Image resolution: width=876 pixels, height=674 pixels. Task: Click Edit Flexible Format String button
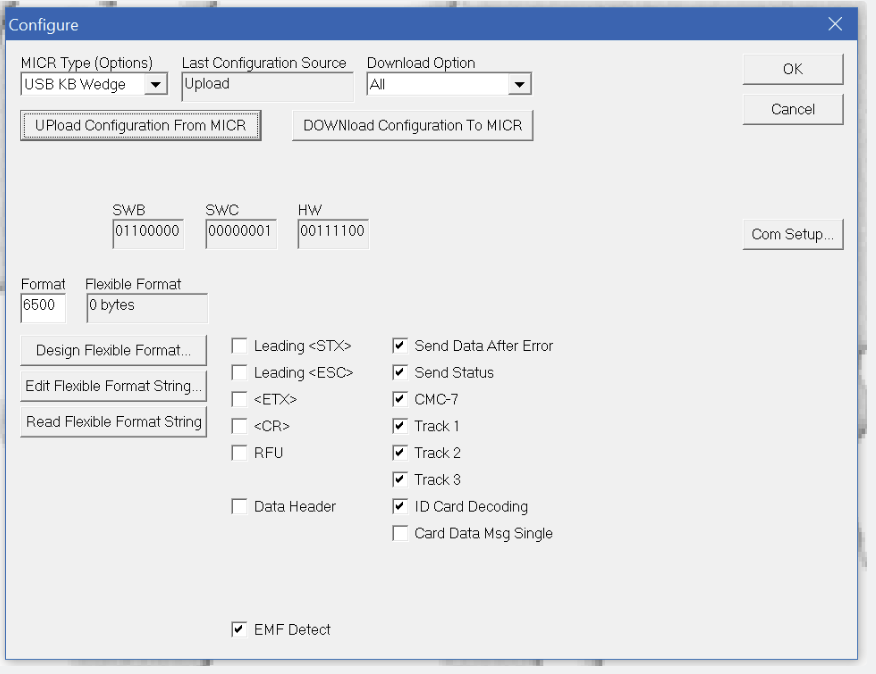pos(113,386)
